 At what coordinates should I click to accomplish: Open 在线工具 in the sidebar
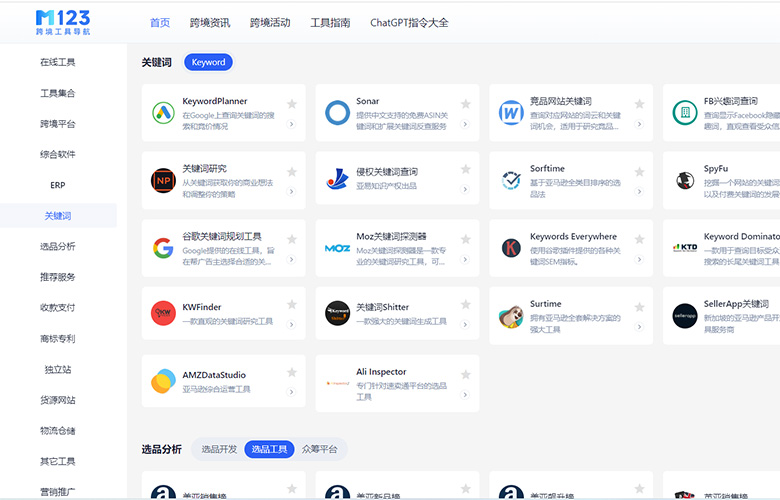[58, 62]
